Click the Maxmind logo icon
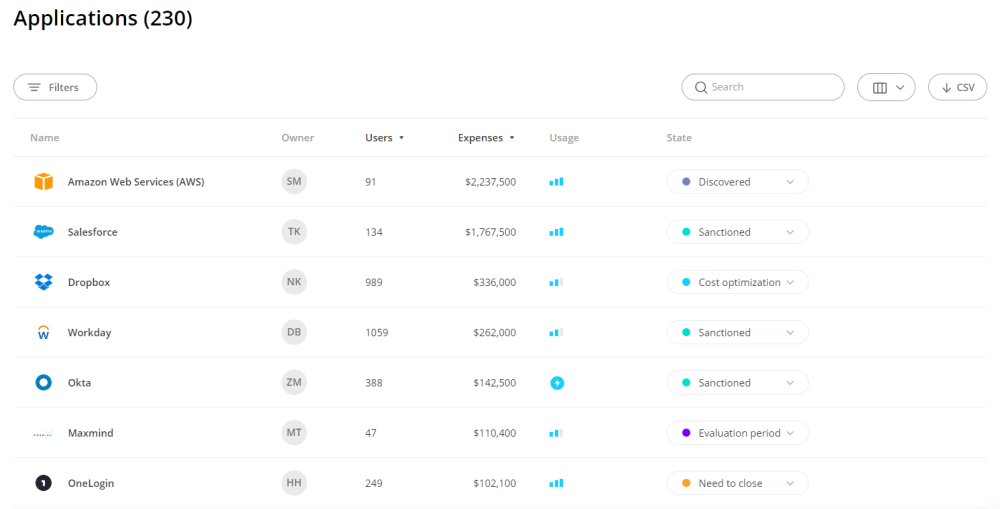Image resolution: width=1000 pixels, height=509 pixels. (43, 433)
